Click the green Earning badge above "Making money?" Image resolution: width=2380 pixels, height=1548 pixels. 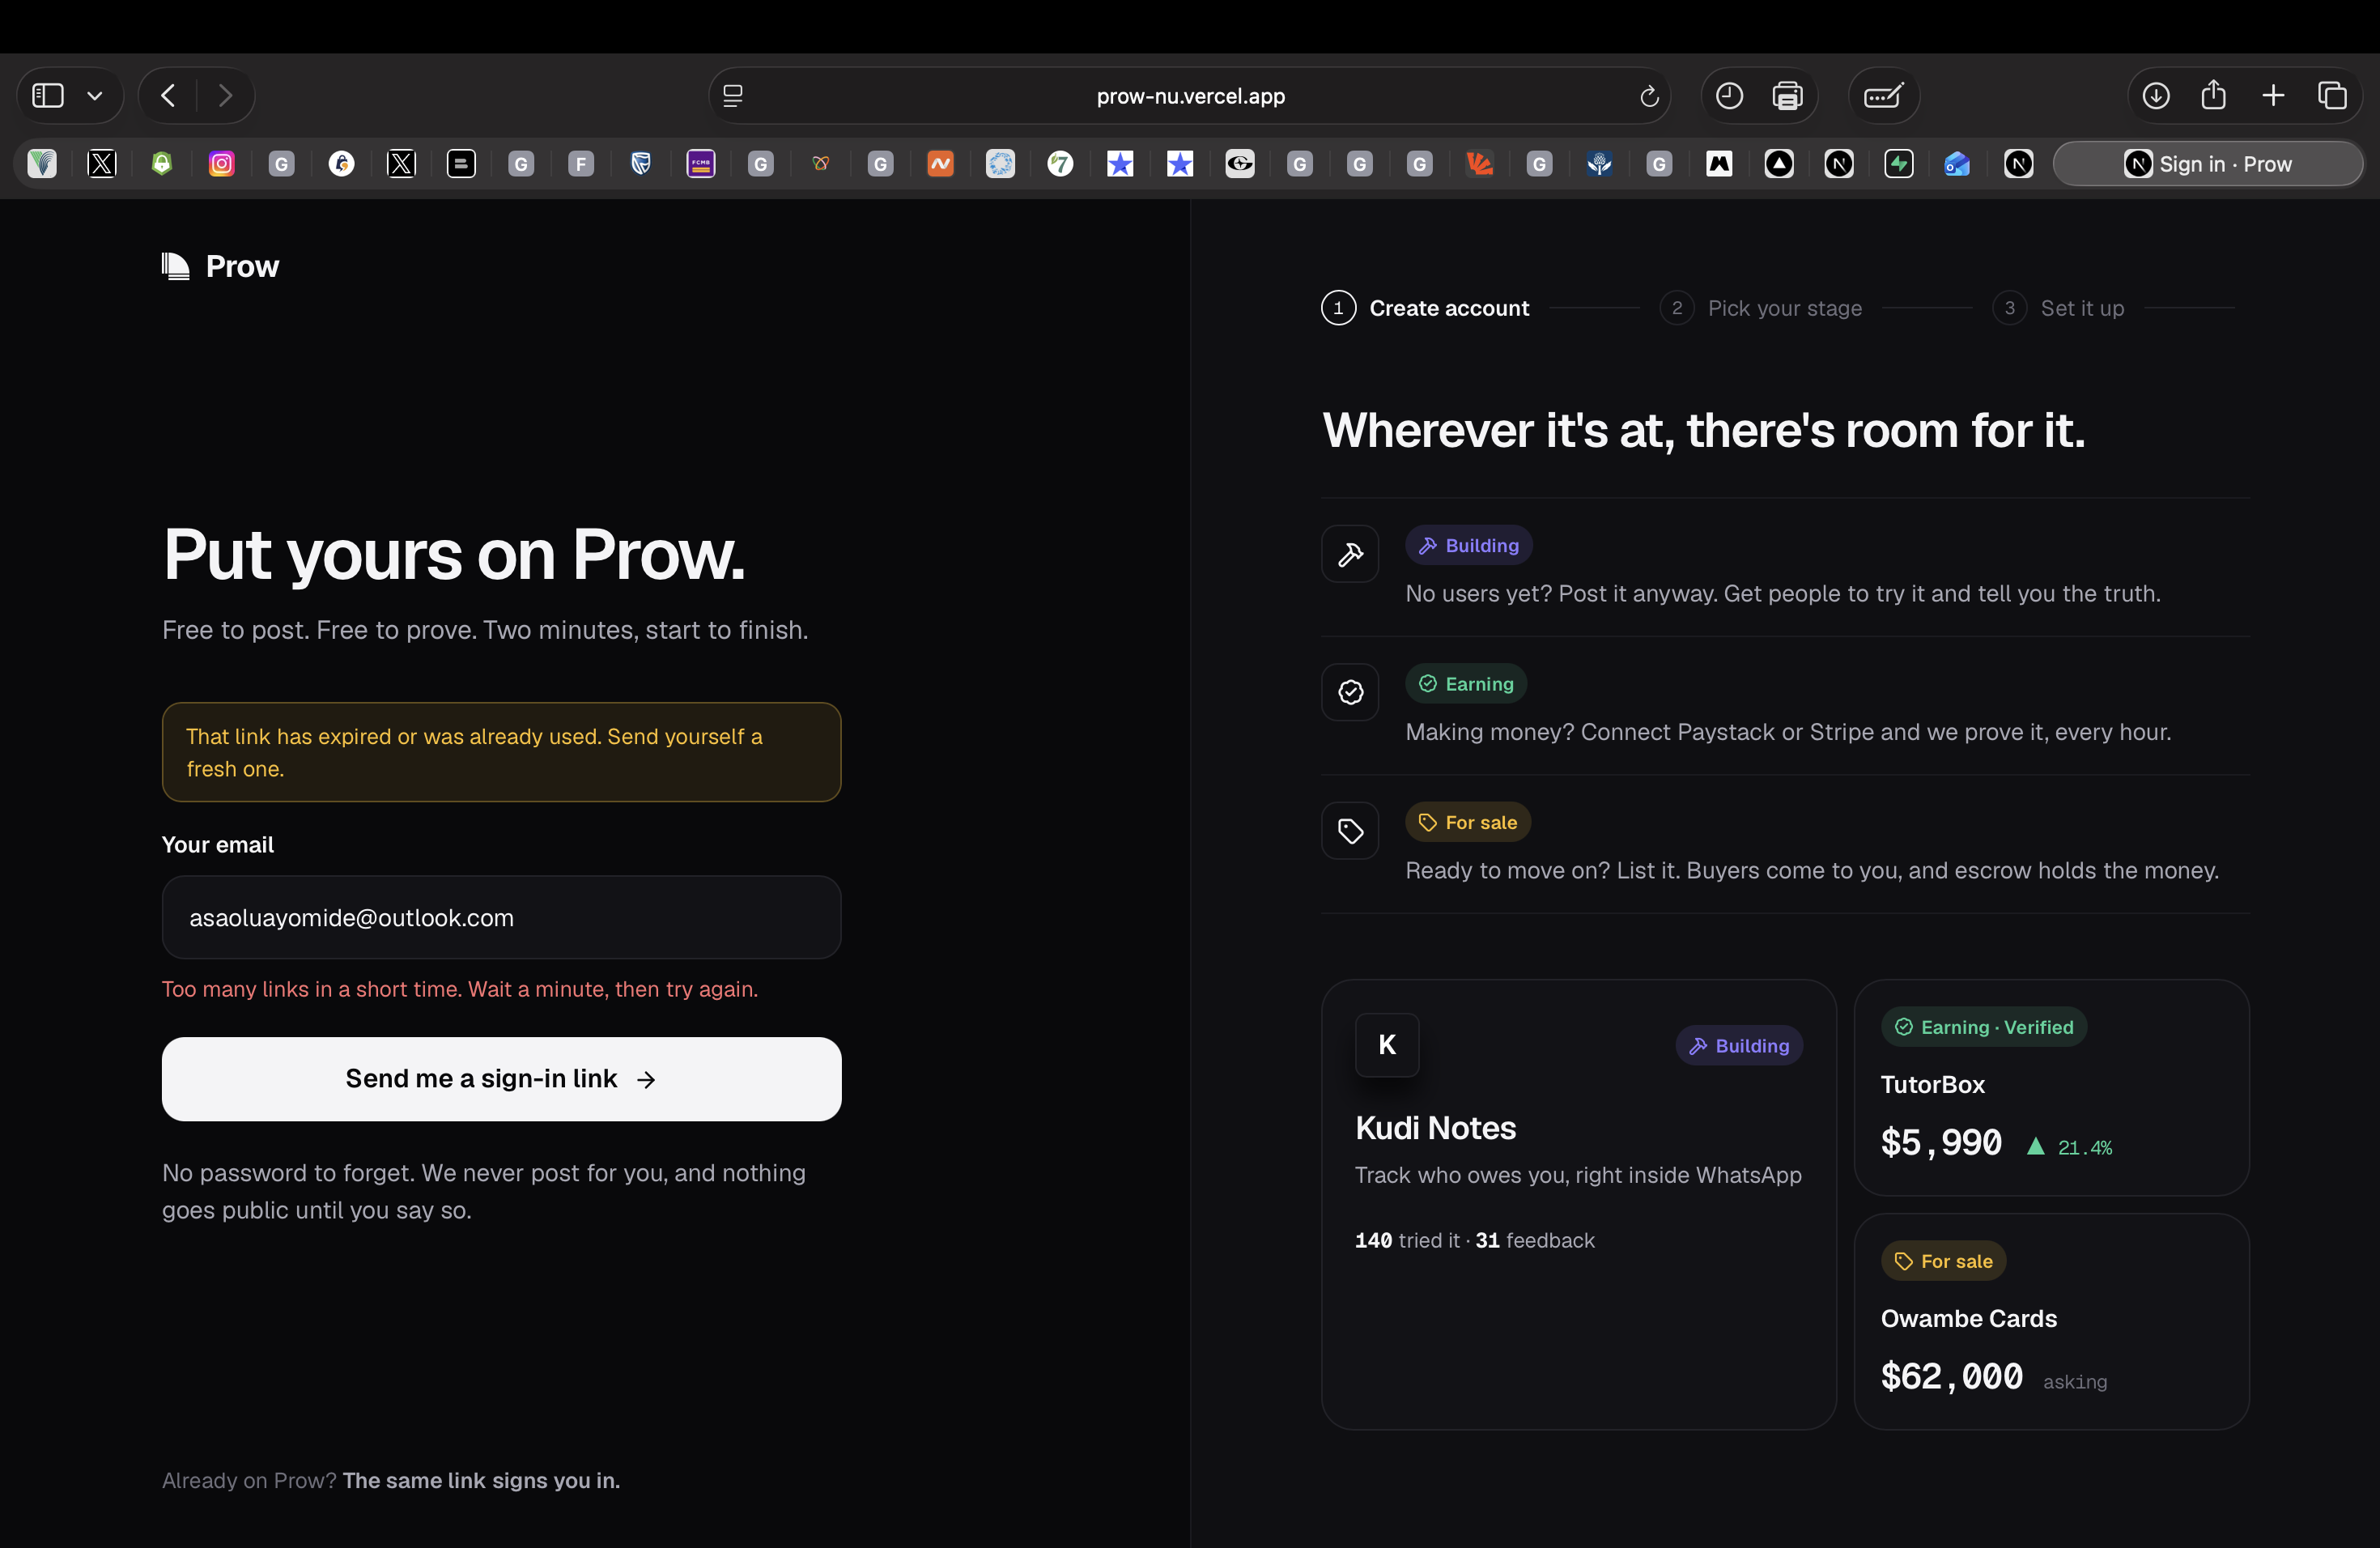tap(1466, 684)
